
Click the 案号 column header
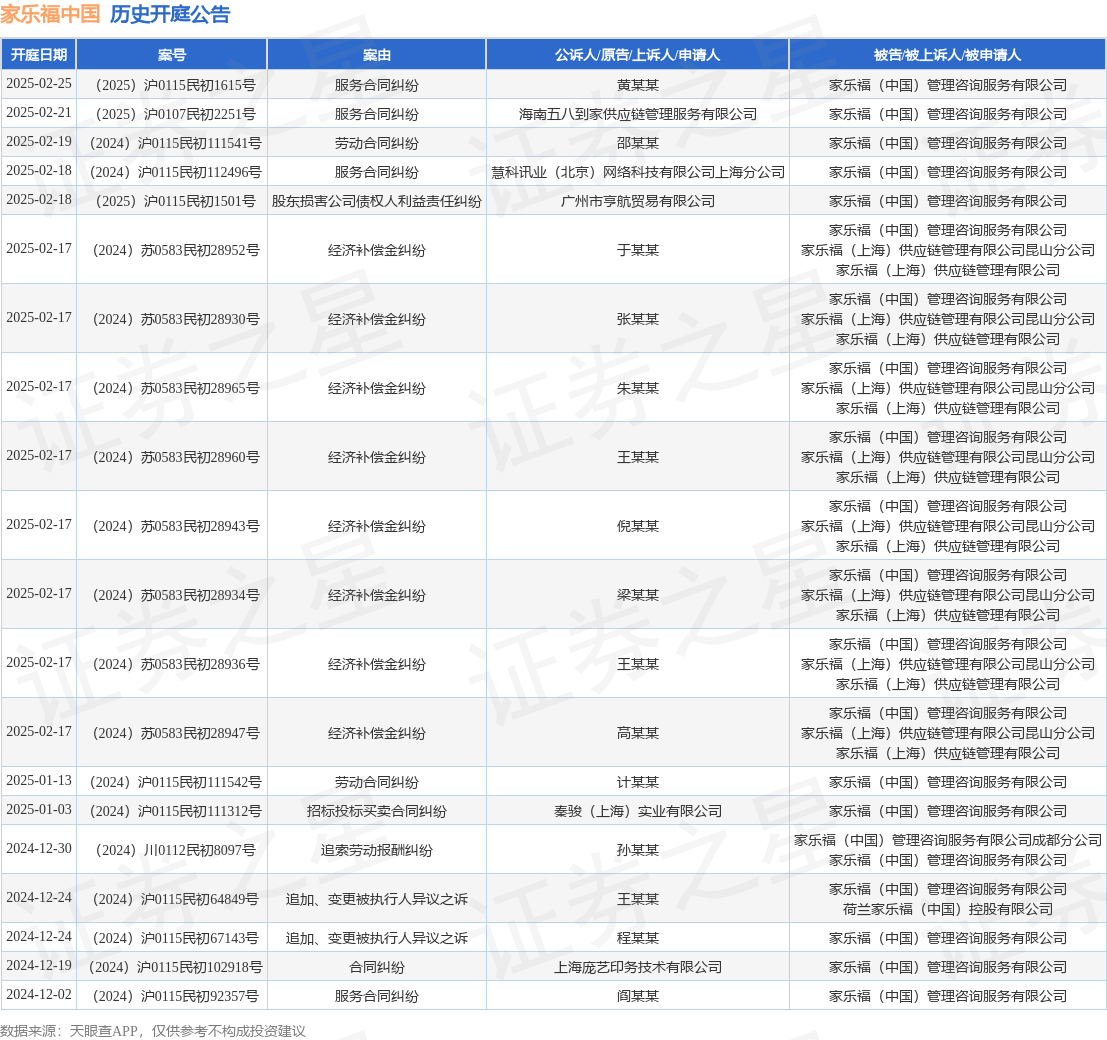point(172,55)
